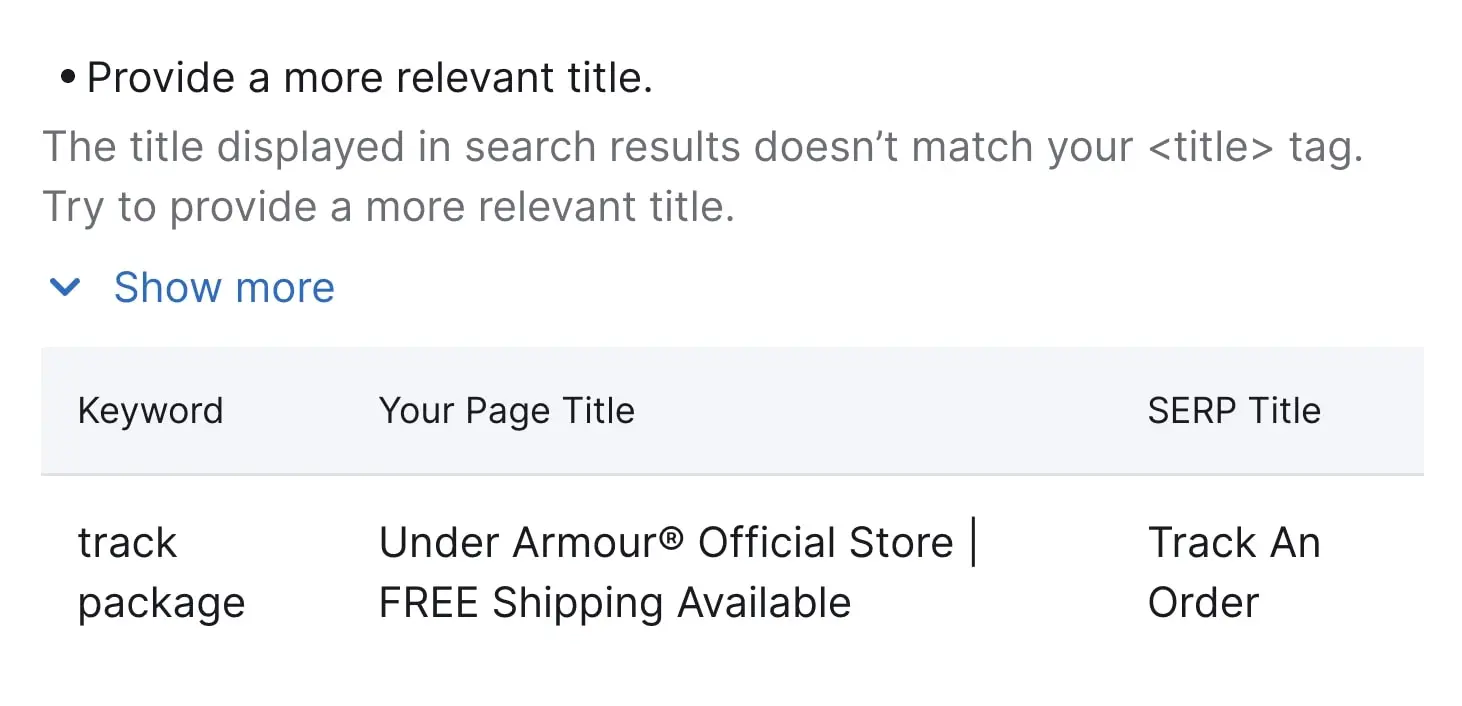This screenshot has width=1462, height=706.
Task: Click the 'Track An Order' SERP title
Action: [1236, 572]
